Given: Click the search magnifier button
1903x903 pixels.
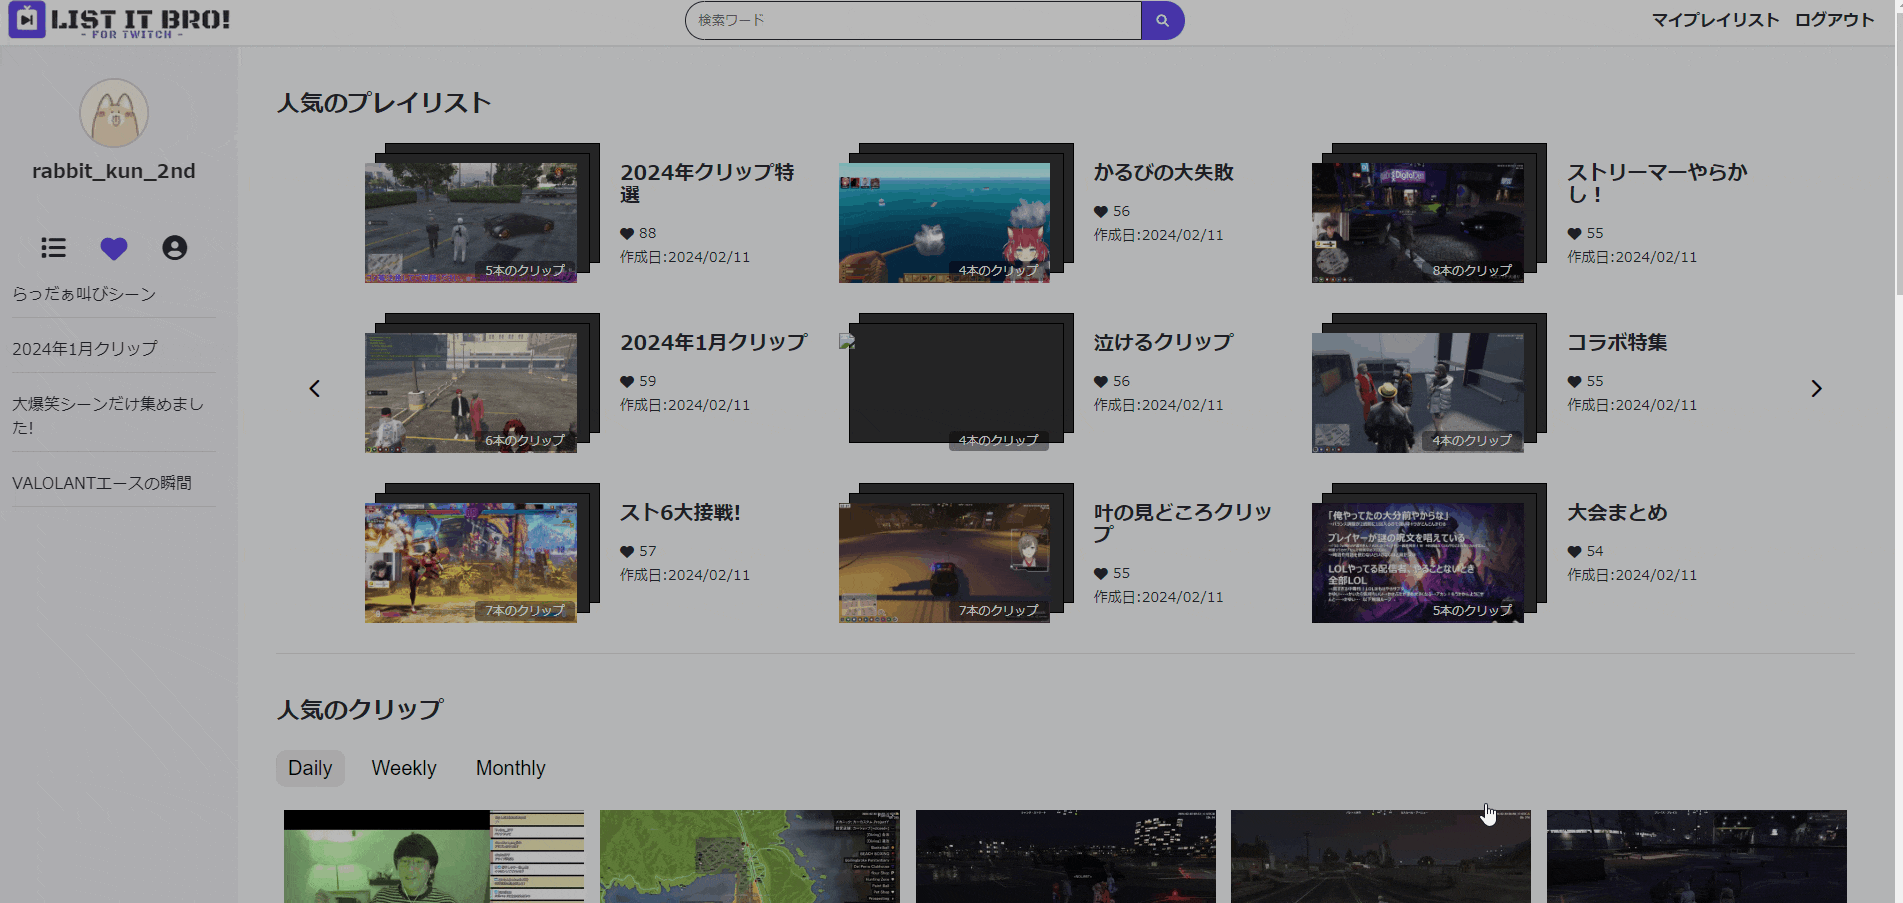Looking at the screenshot, I should [1162, 20].
